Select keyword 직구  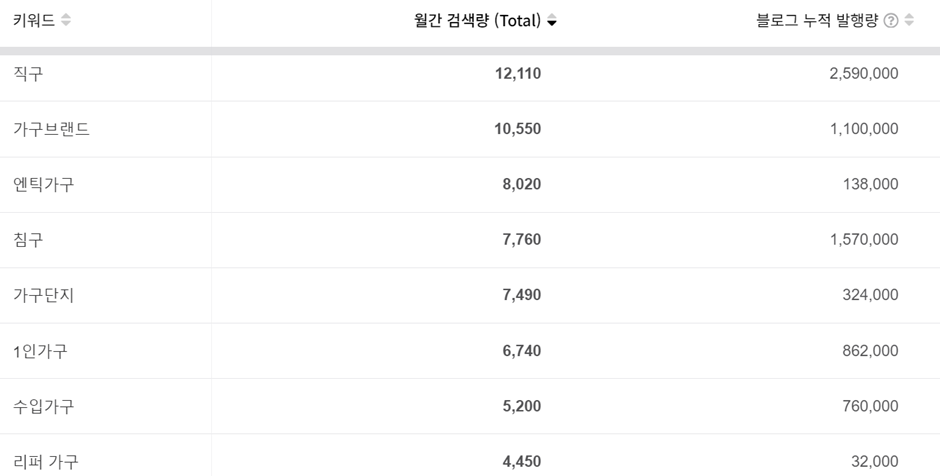[28, 74]
